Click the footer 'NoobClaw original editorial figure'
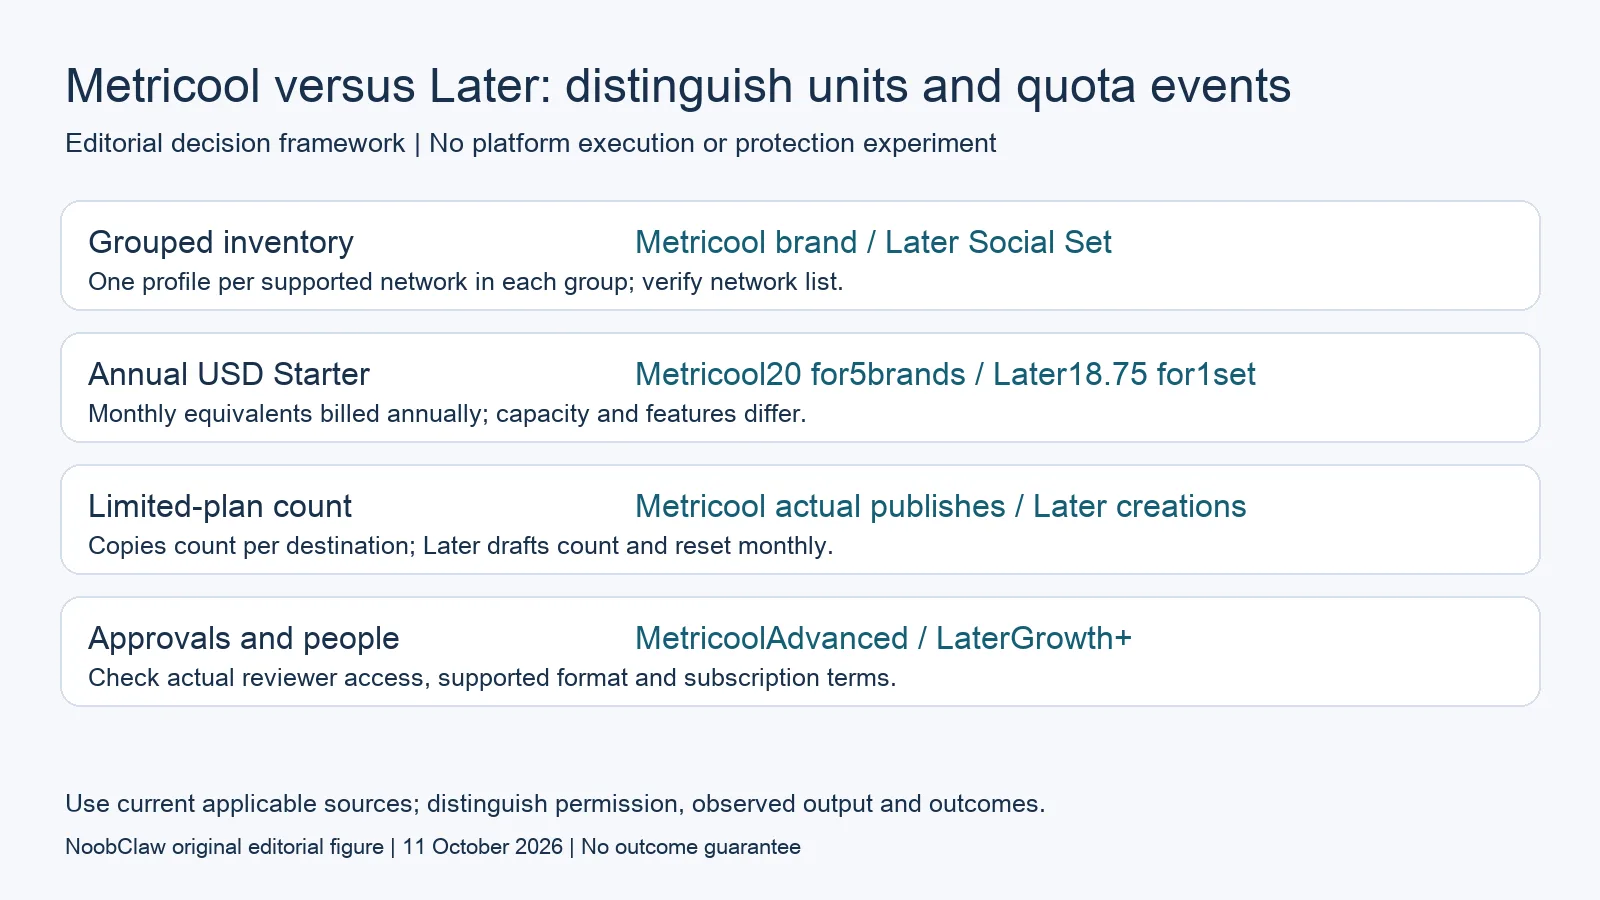Viewport: 1600px width, 900px height. coord(225,847)
